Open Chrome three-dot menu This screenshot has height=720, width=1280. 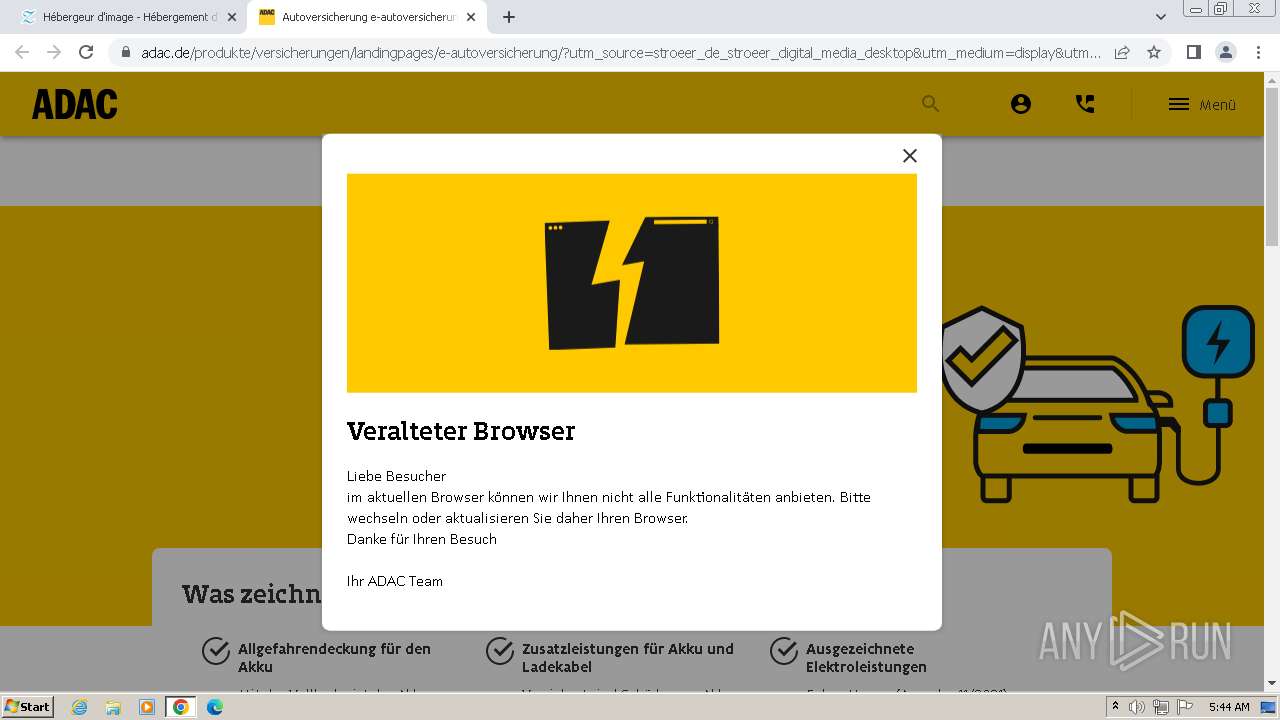(1258, 52)
